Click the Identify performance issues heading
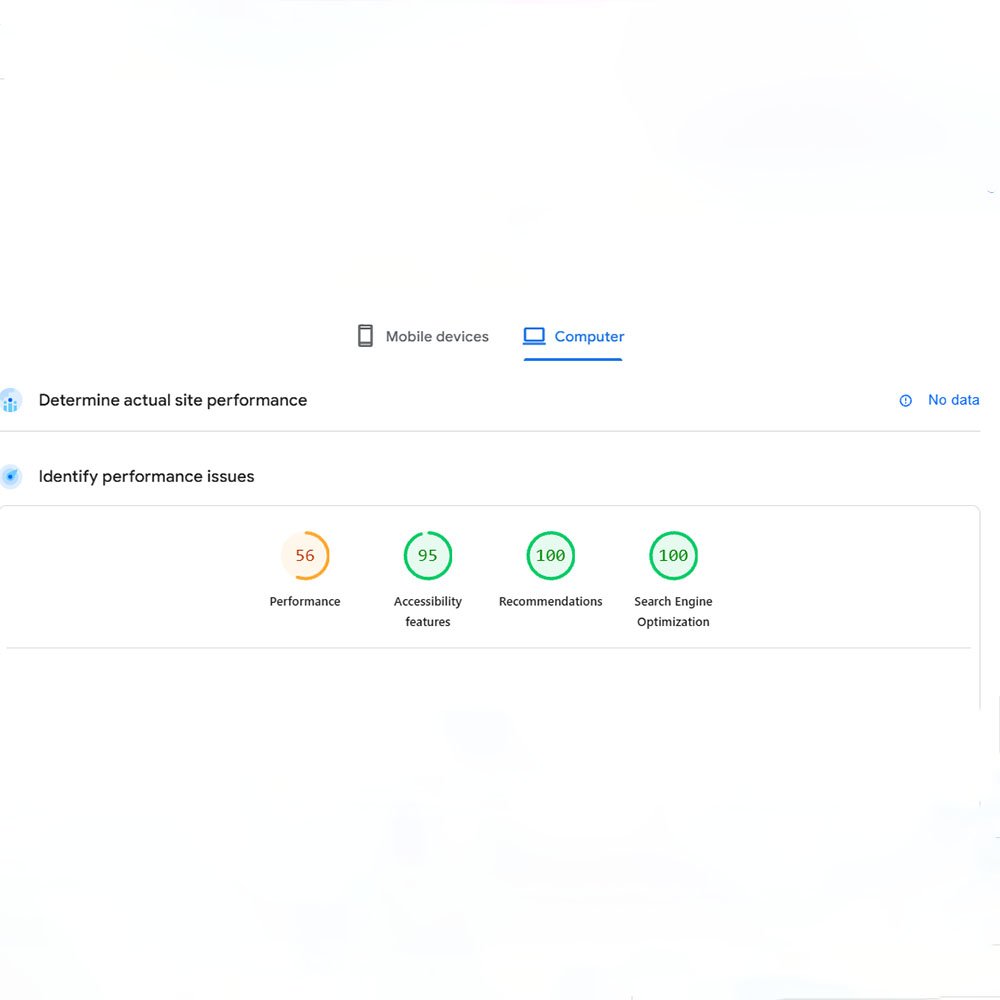Viewport: 1000px width, 1000px height. pos(146,477)
